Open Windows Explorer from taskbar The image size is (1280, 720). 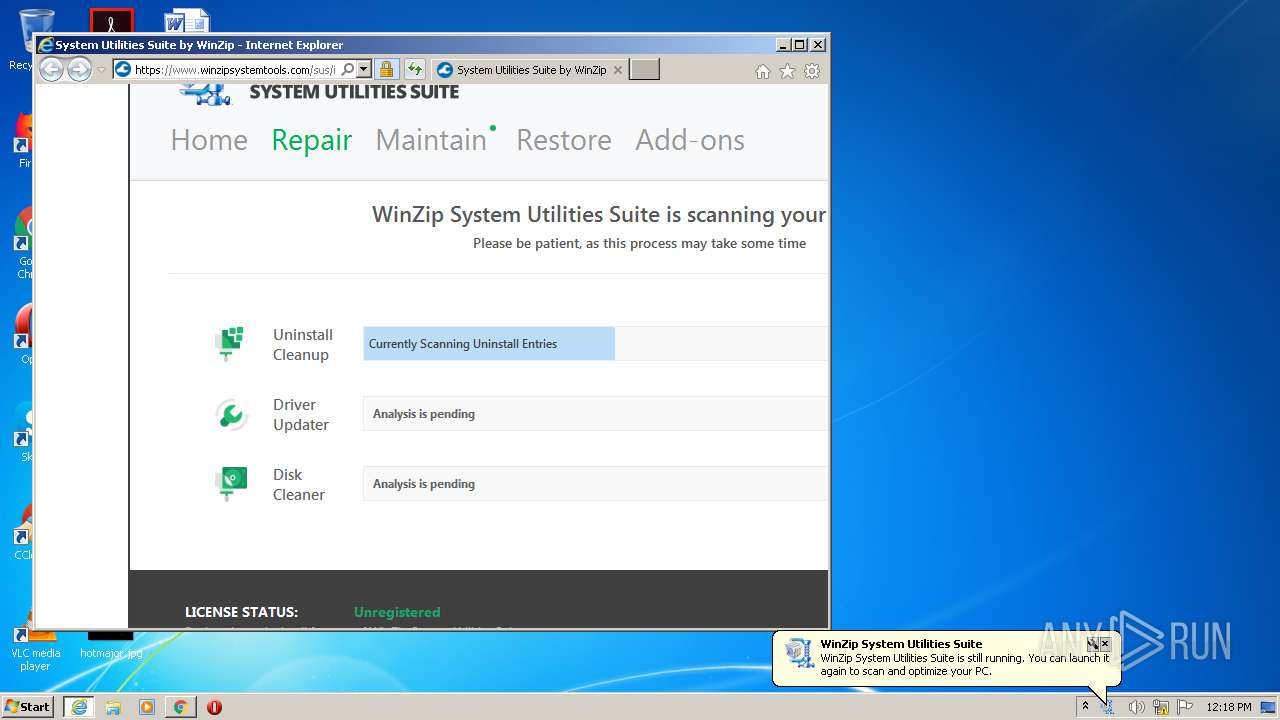click(x=113, y=707)
